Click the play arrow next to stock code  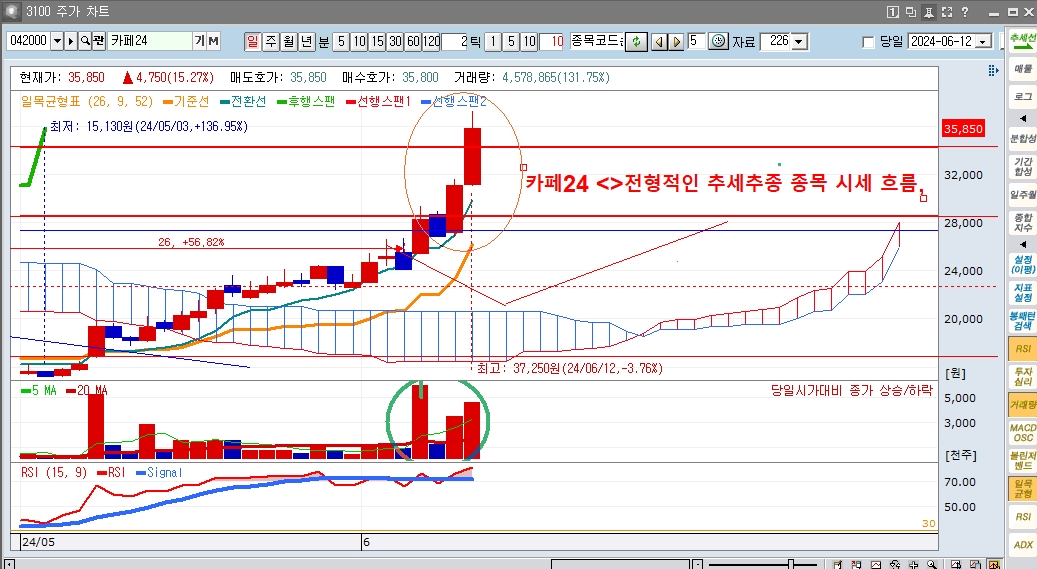(71, 41)
